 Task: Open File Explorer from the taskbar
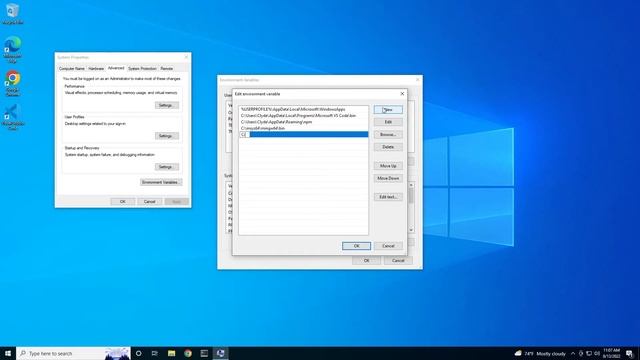pyautogui.click(x=171, y=353)
